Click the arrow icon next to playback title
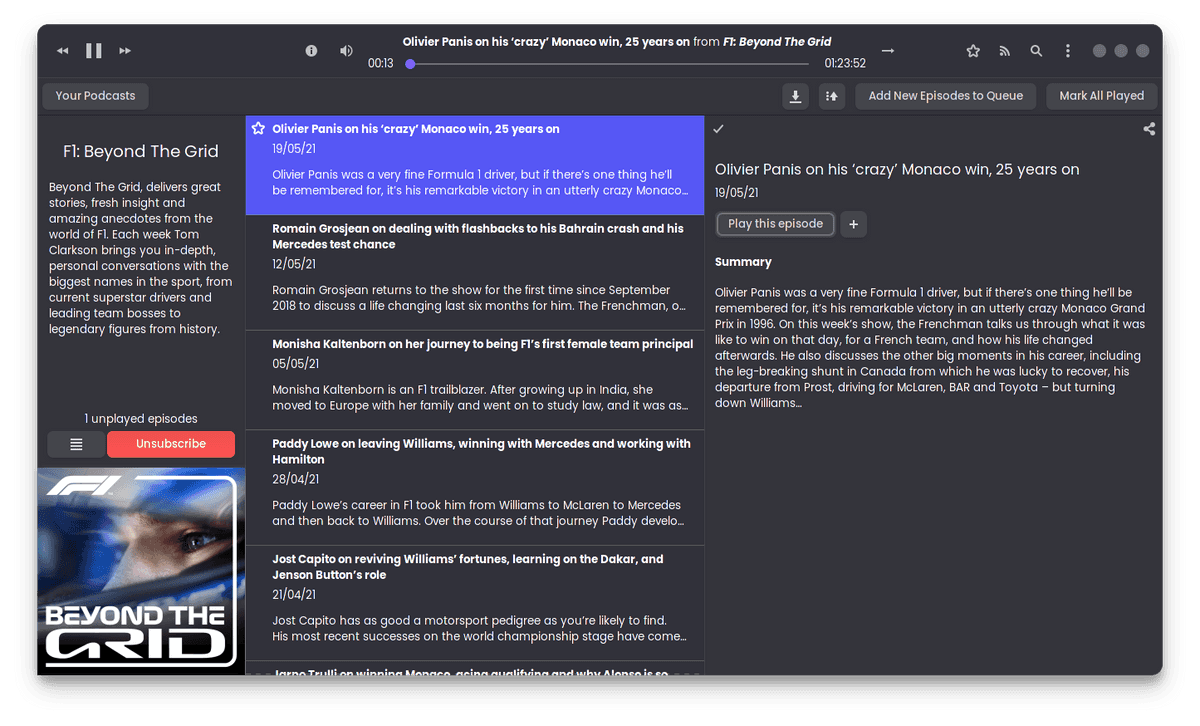 coord(888,50)
